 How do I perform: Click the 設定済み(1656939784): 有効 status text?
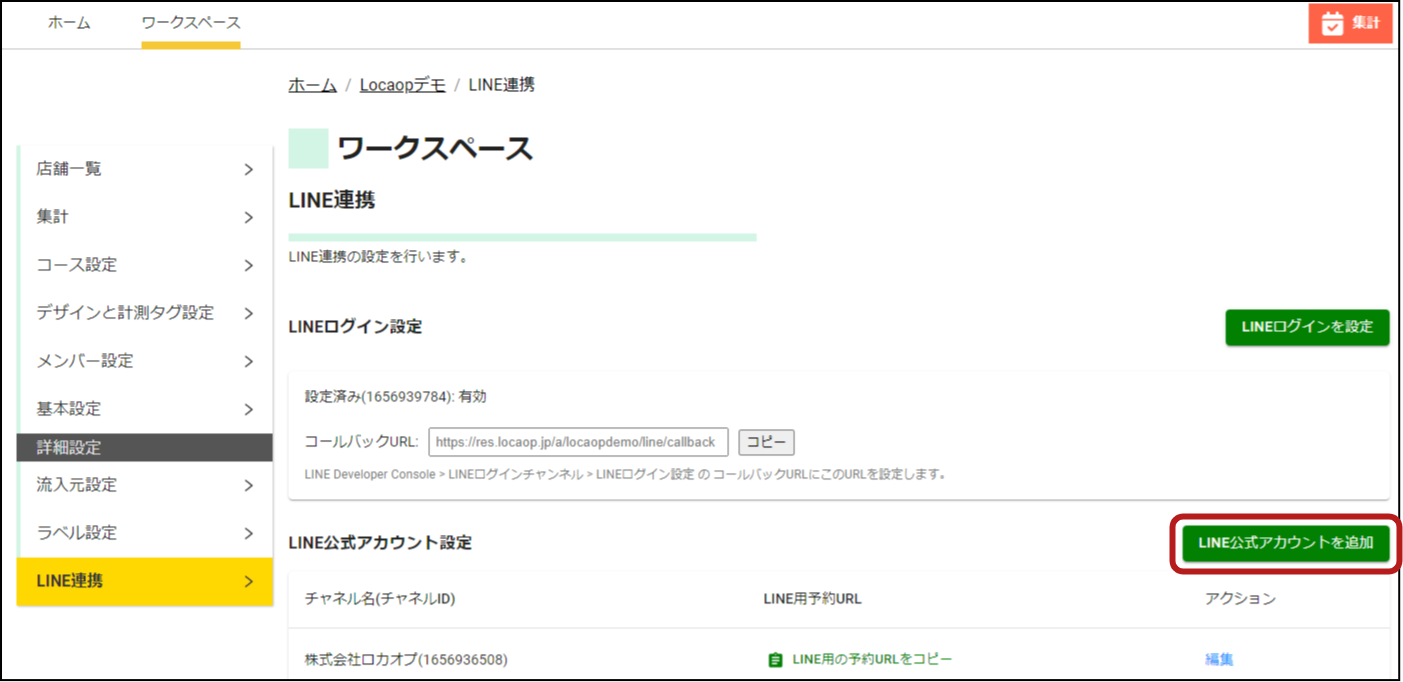coord(396,397)
